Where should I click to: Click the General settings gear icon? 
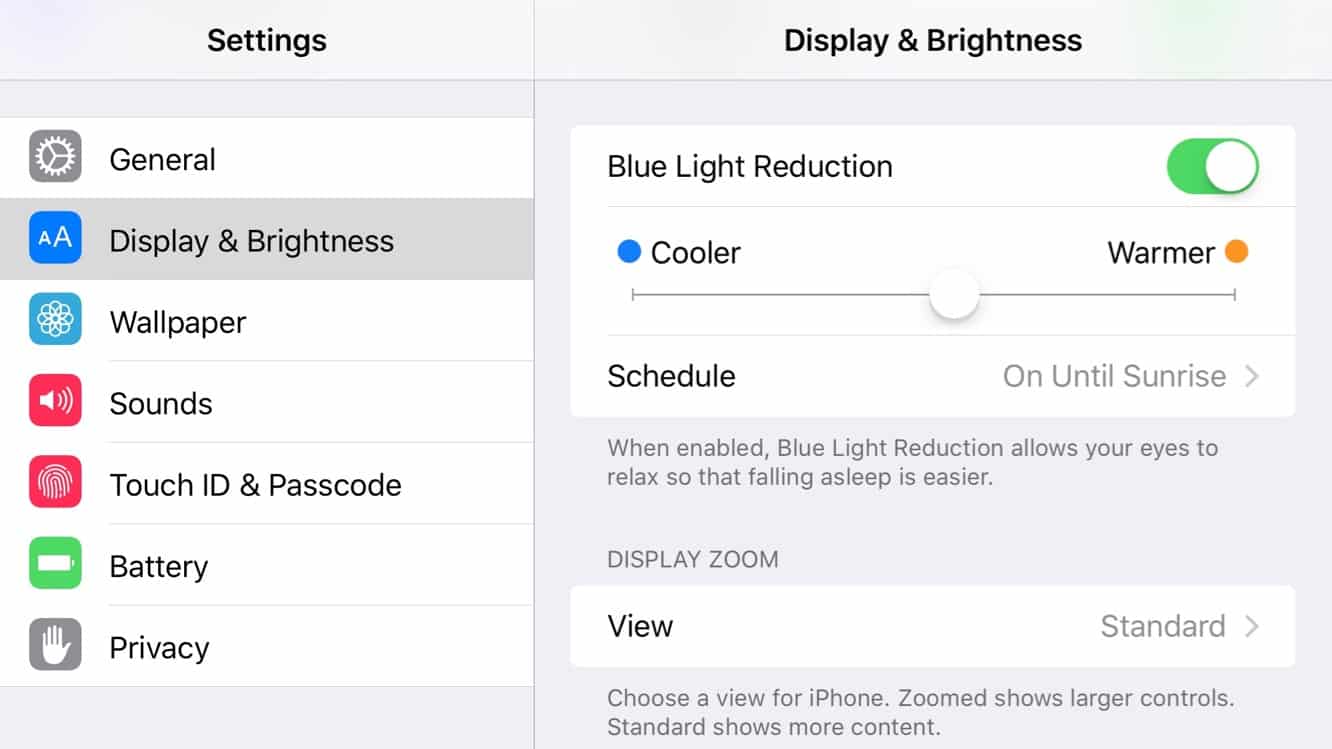coord(55,158)
